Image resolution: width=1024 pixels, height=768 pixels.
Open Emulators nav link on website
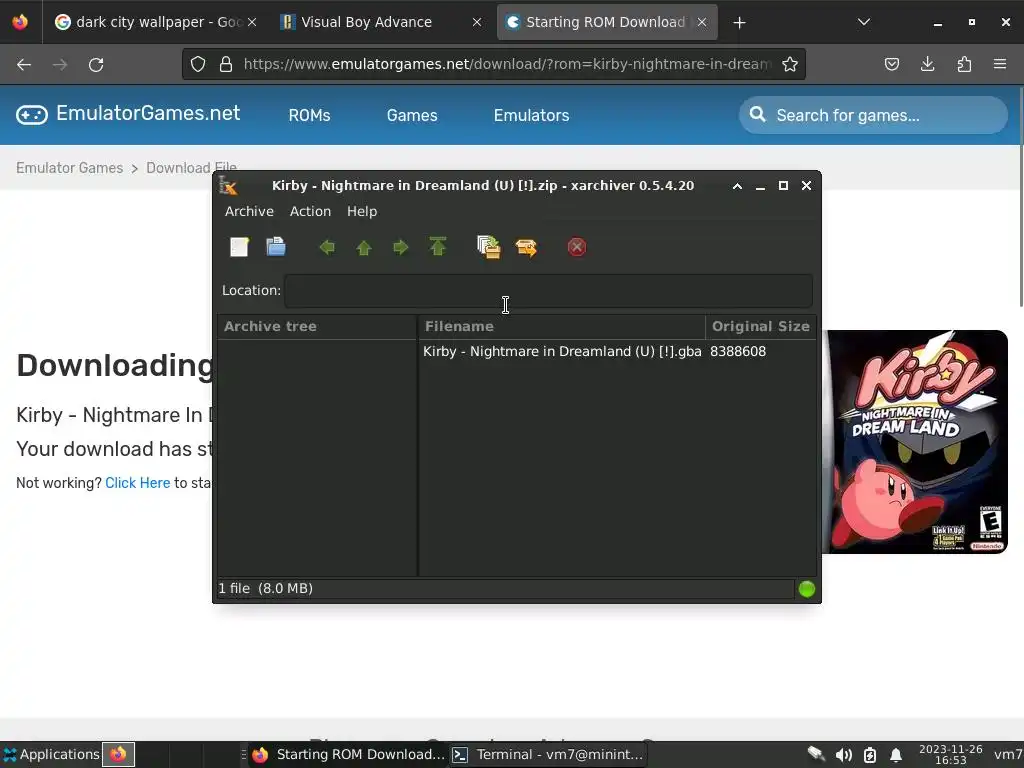point(532,116)
